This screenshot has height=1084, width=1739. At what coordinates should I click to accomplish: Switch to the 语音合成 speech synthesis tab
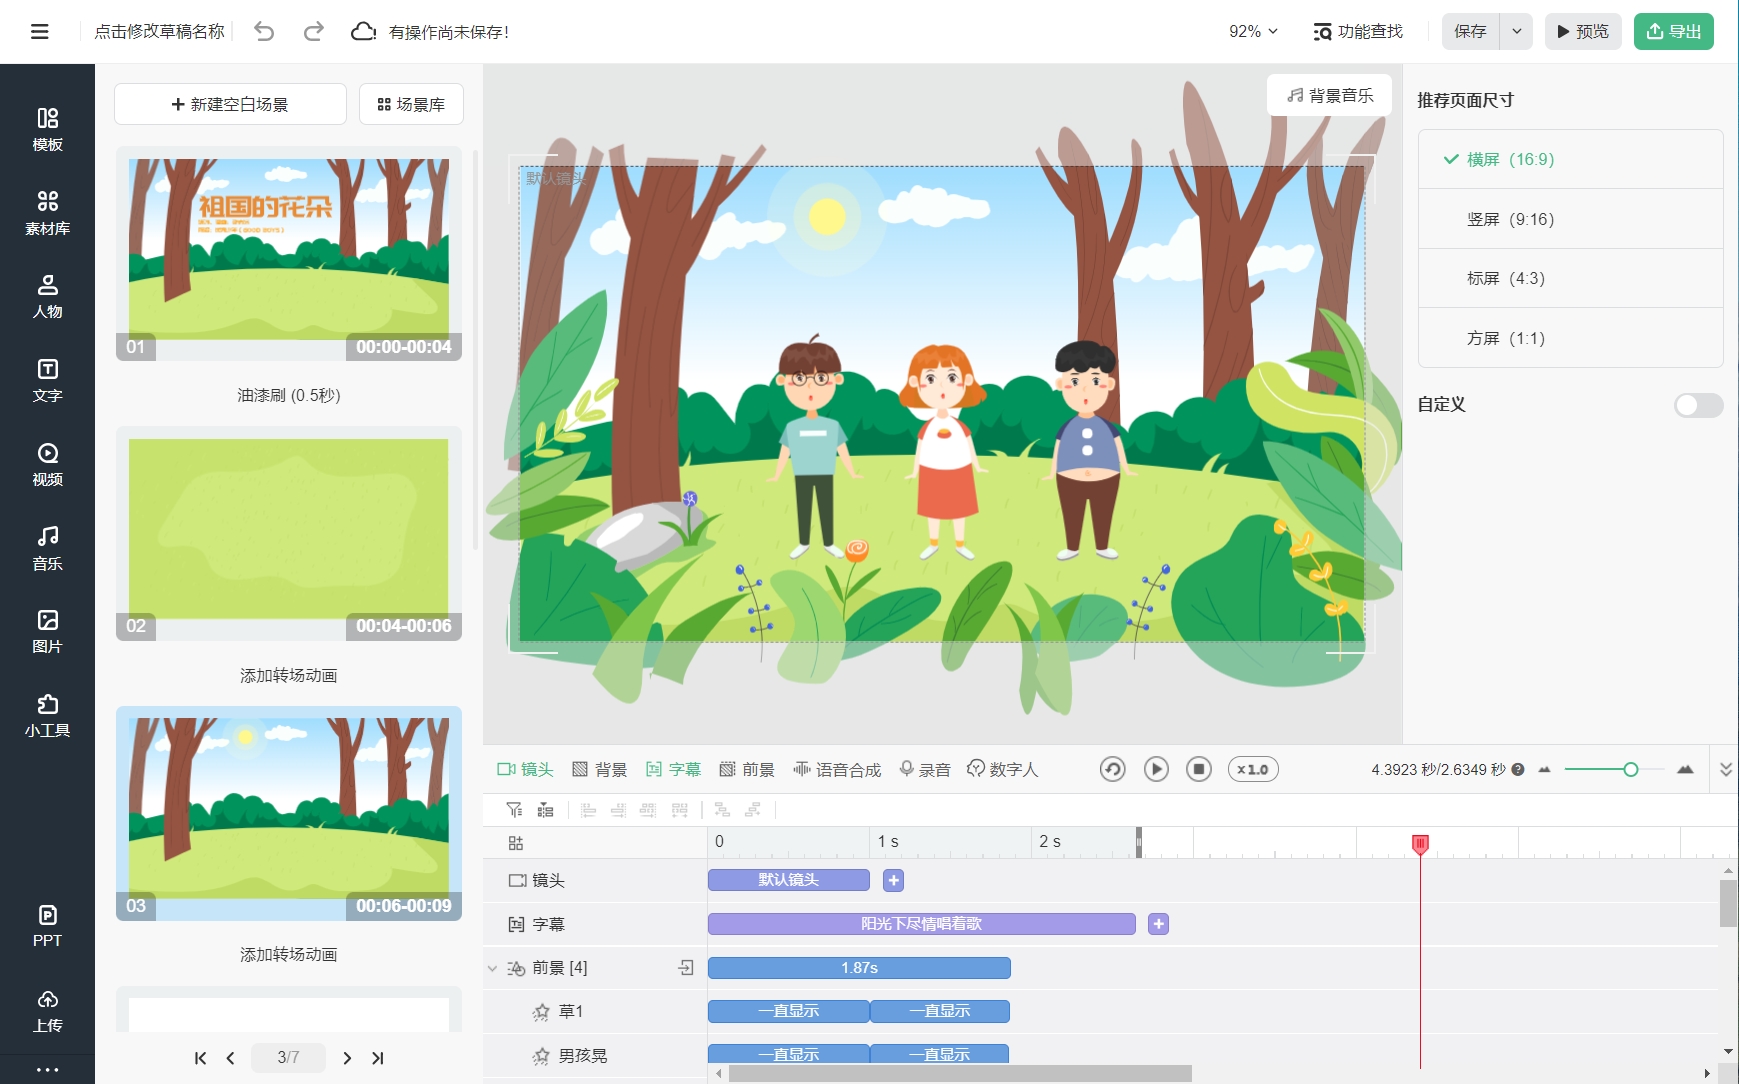[x=837, y=769]
